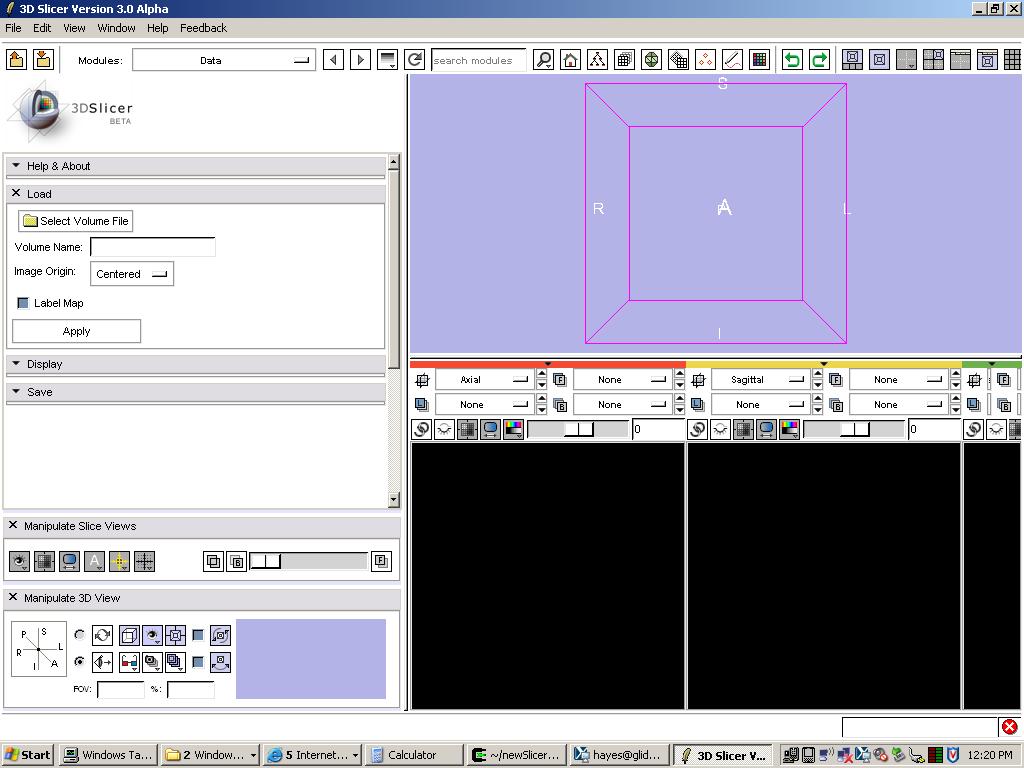This screenshot has height=768, width=1024.
Task: Click the magnifier icon beside search modules
Action: pyautogui.click(x=543, y=60)
